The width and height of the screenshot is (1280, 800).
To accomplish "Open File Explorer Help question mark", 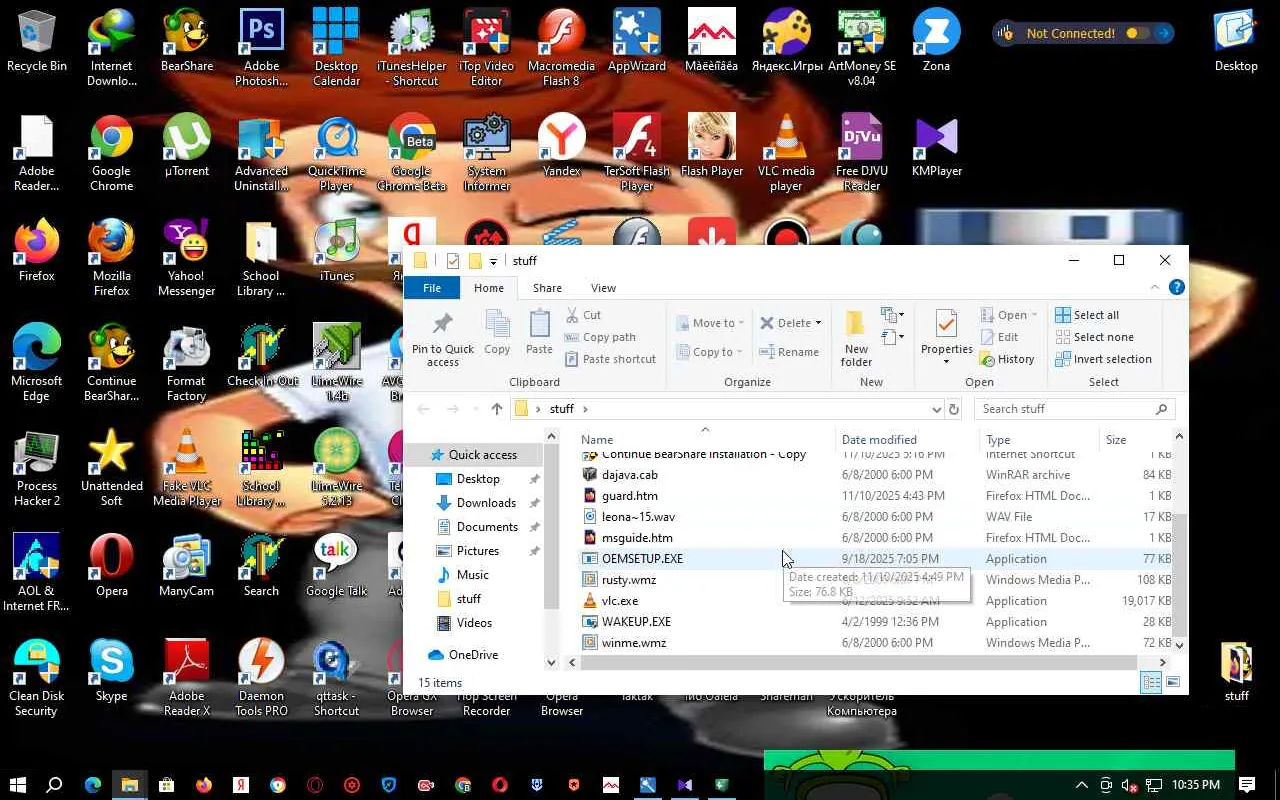I will point(1177,288).
